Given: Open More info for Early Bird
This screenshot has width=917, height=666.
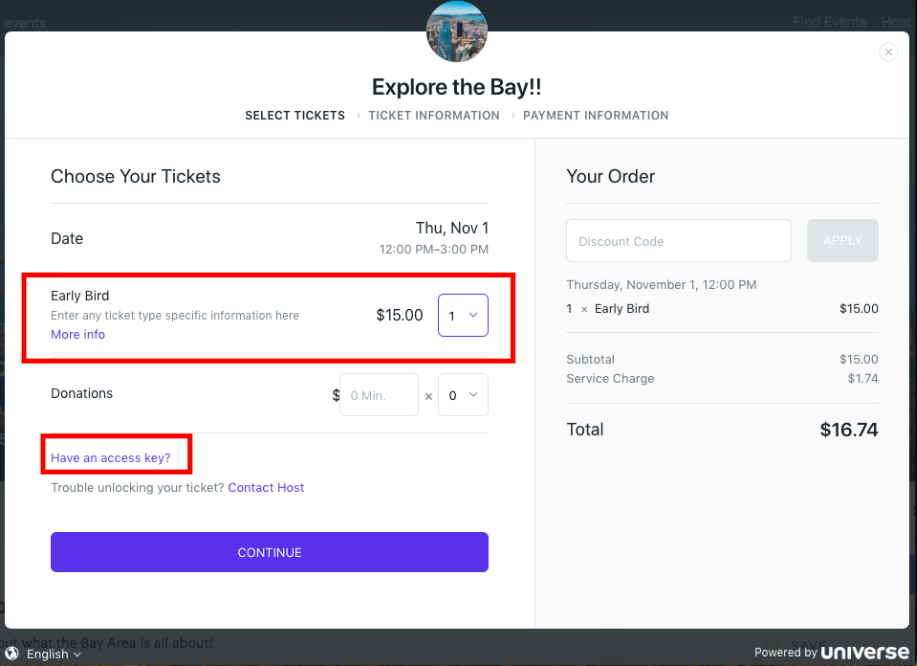Looking at the screenshot, I should (78, 334).
